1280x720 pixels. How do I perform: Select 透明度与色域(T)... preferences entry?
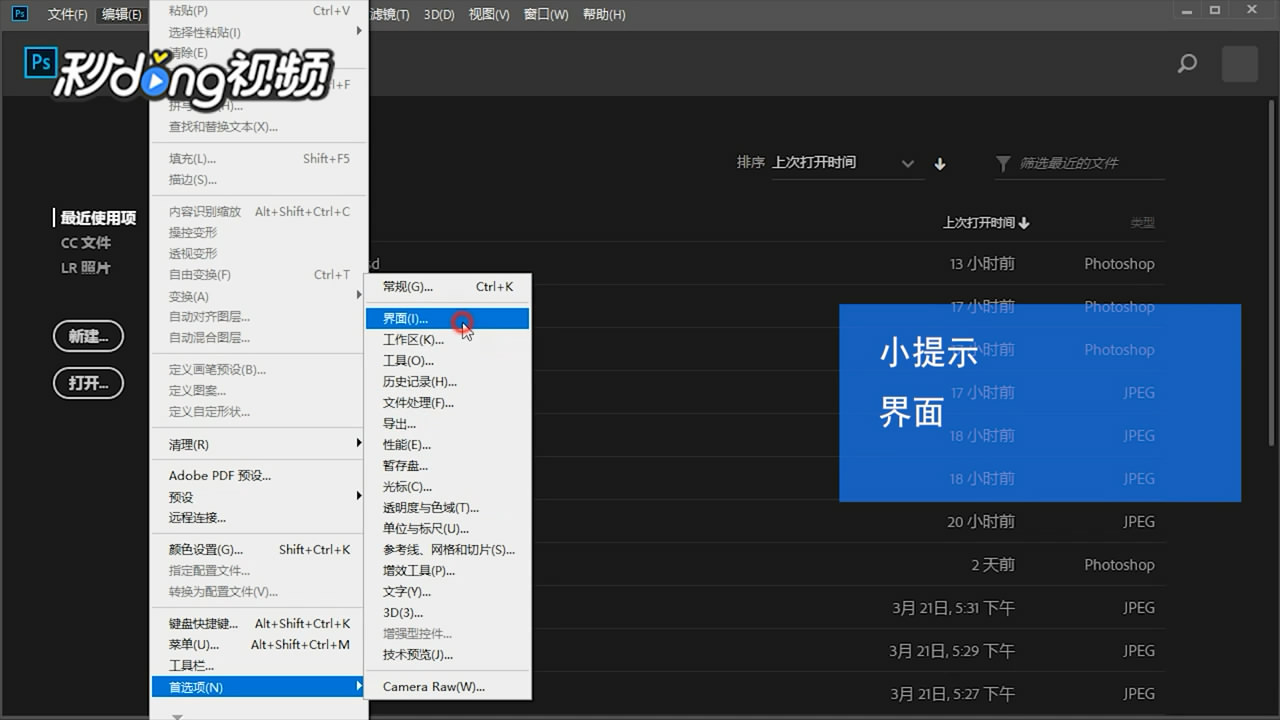[x=447, y=507]
